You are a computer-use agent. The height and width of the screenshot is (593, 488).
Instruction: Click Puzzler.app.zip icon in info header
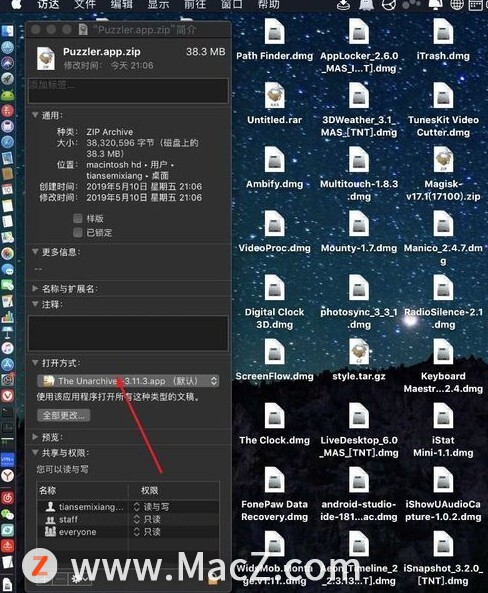point(45,58)
